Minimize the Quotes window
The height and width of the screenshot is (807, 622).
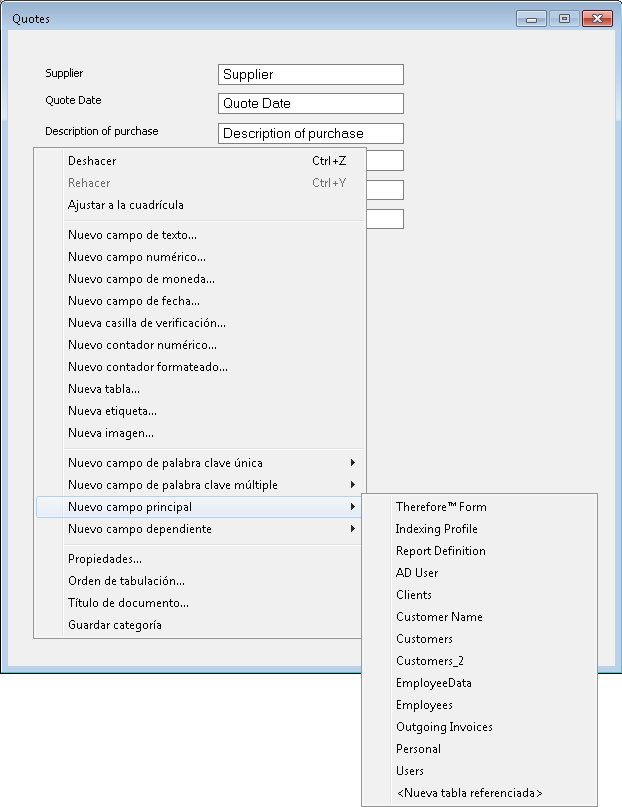(531, 19)
